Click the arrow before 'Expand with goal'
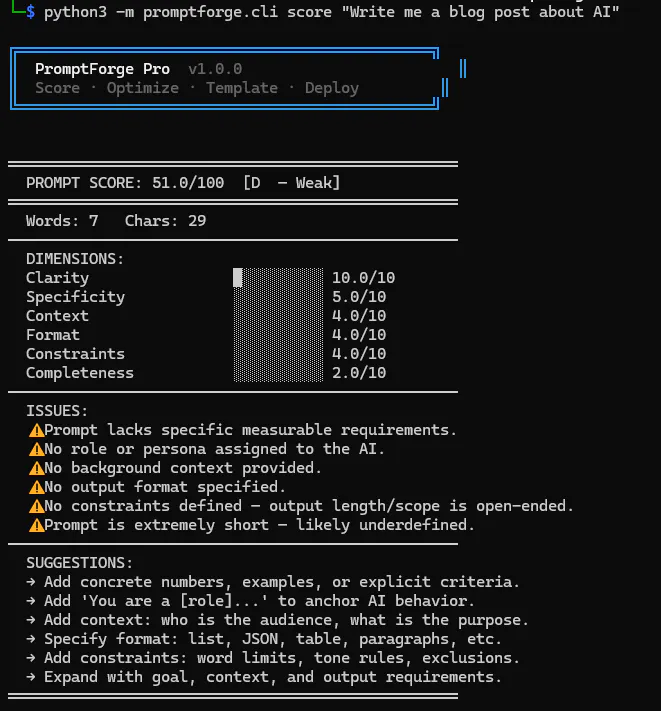Viewport: 661px width, 711px height. pos(30,677)
